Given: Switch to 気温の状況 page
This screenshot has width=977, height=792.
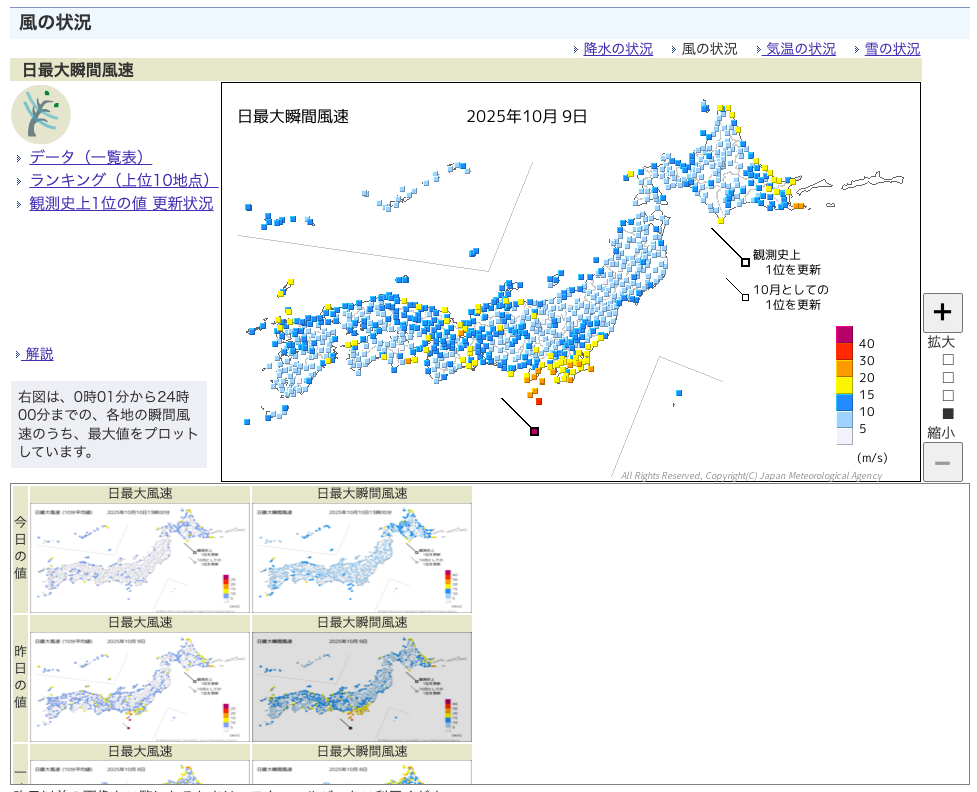Looking at the screenshot, I should (x=800, y=49).
